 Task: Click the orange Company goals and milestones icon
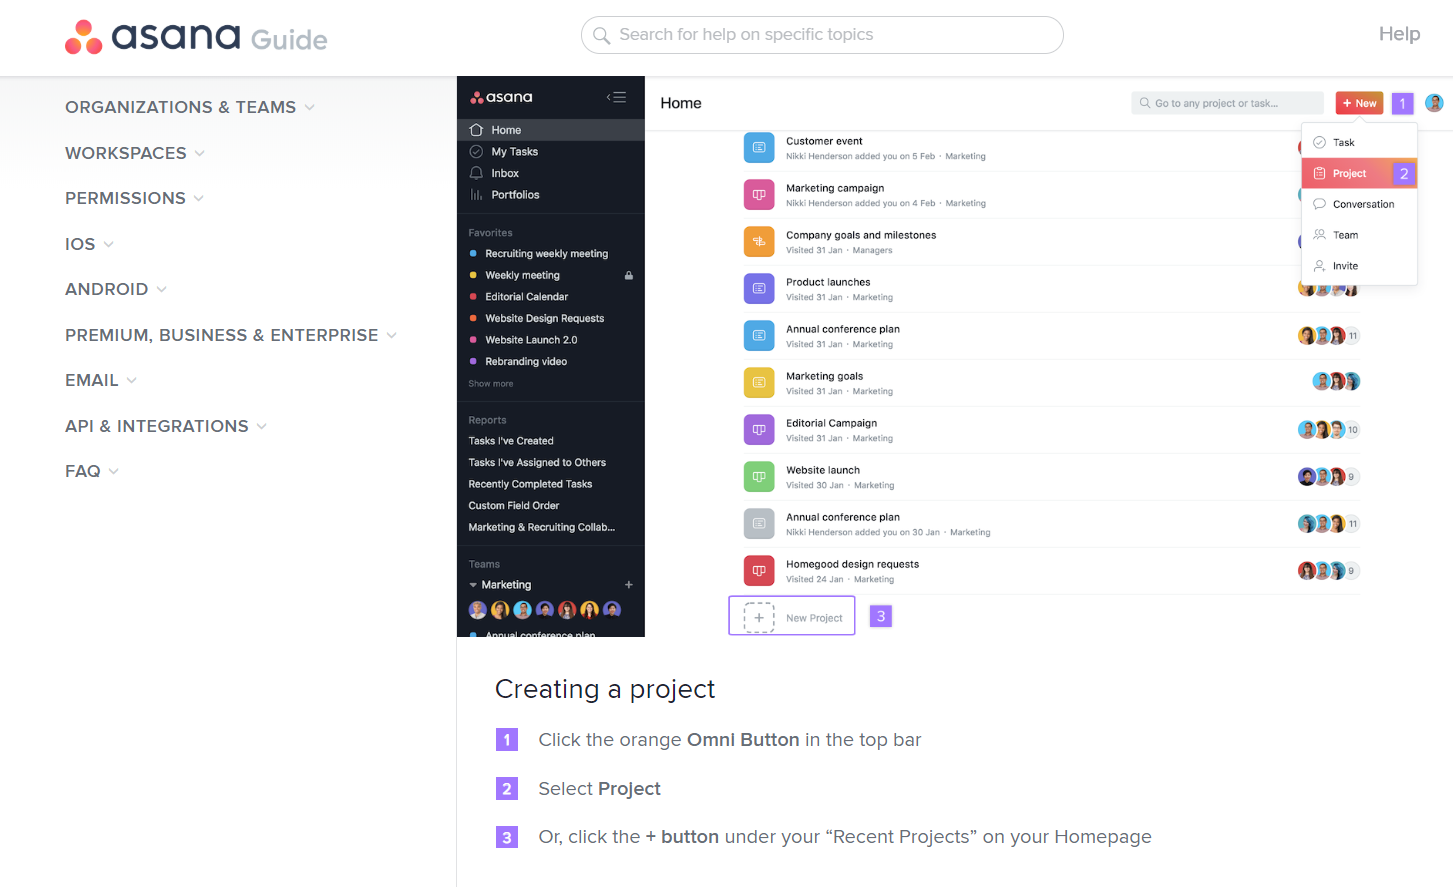click(x=759, y=242)
